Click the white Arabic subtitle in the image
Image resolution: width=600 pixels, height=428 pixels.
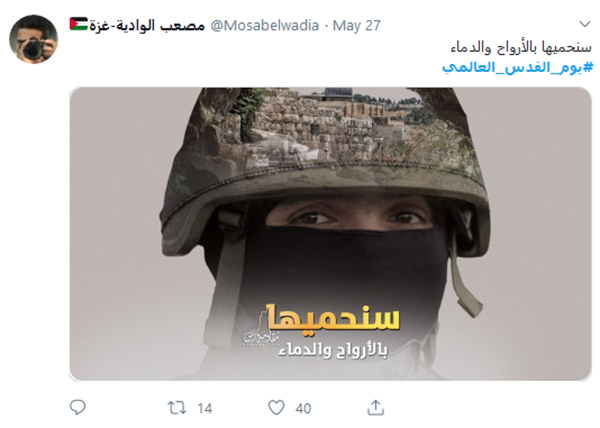(x=333, y=350)
